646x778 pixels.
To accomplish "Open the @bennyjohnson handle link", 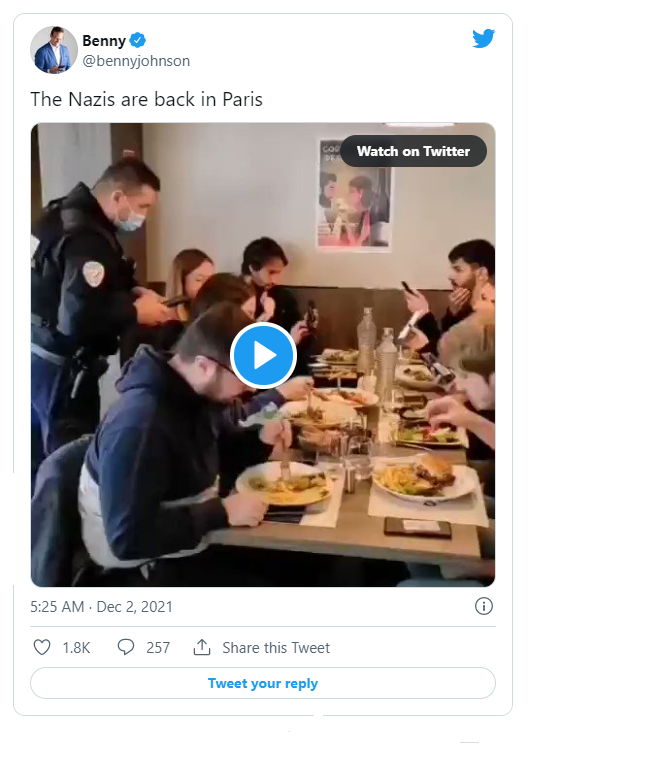I will [x=136, y=61].
